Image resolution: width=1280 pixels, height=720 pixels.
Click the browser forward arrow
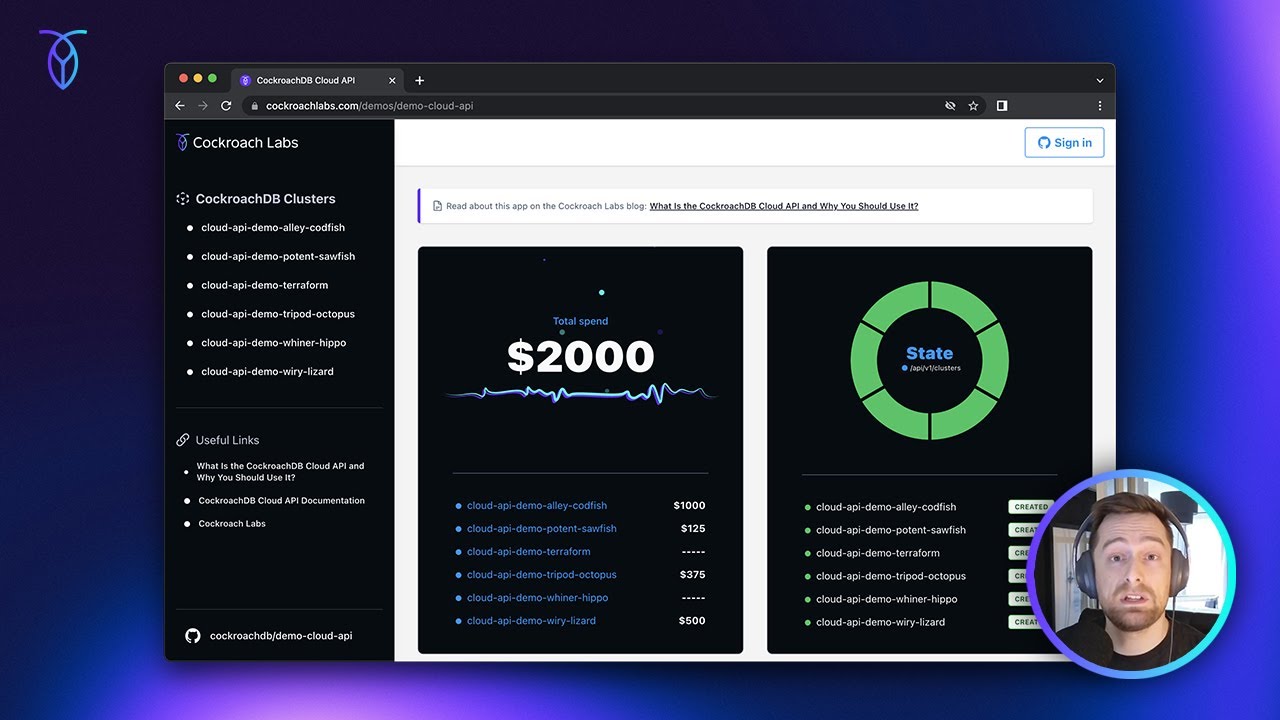pyautogui.click(x=203, y=106)
